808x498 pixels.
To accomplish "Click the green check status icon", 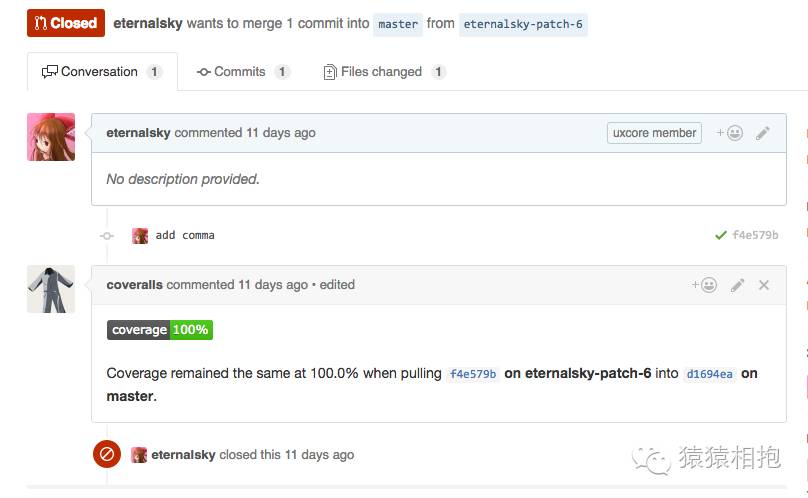I will coord(721,236).
